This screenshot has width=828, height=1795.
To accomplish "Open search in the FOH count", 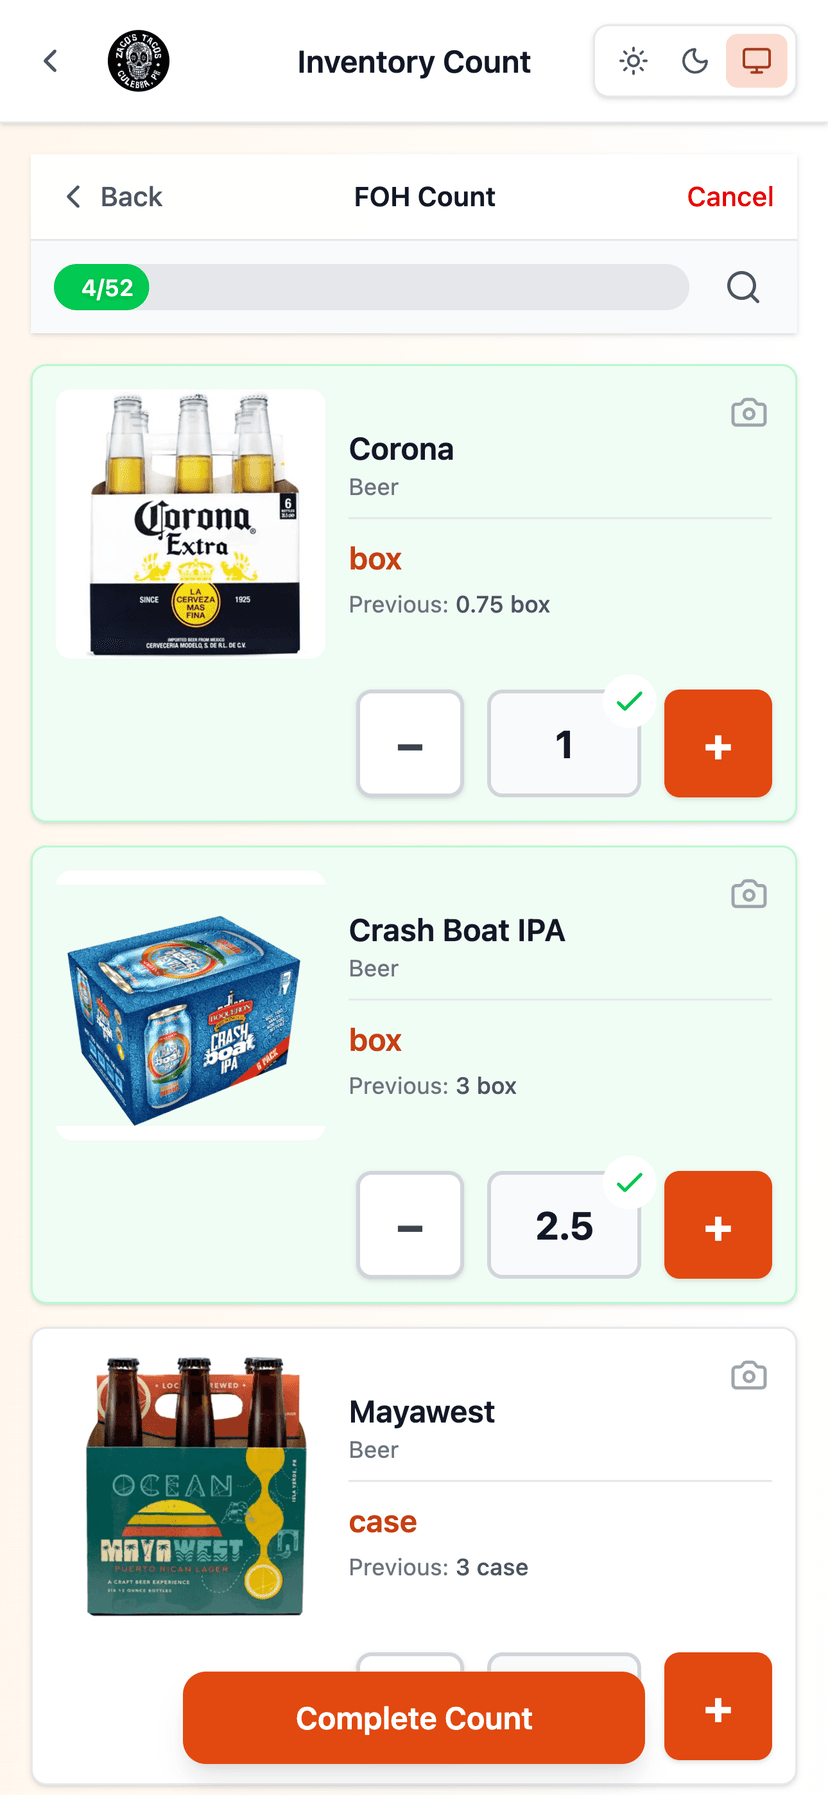I will (742, 288).
